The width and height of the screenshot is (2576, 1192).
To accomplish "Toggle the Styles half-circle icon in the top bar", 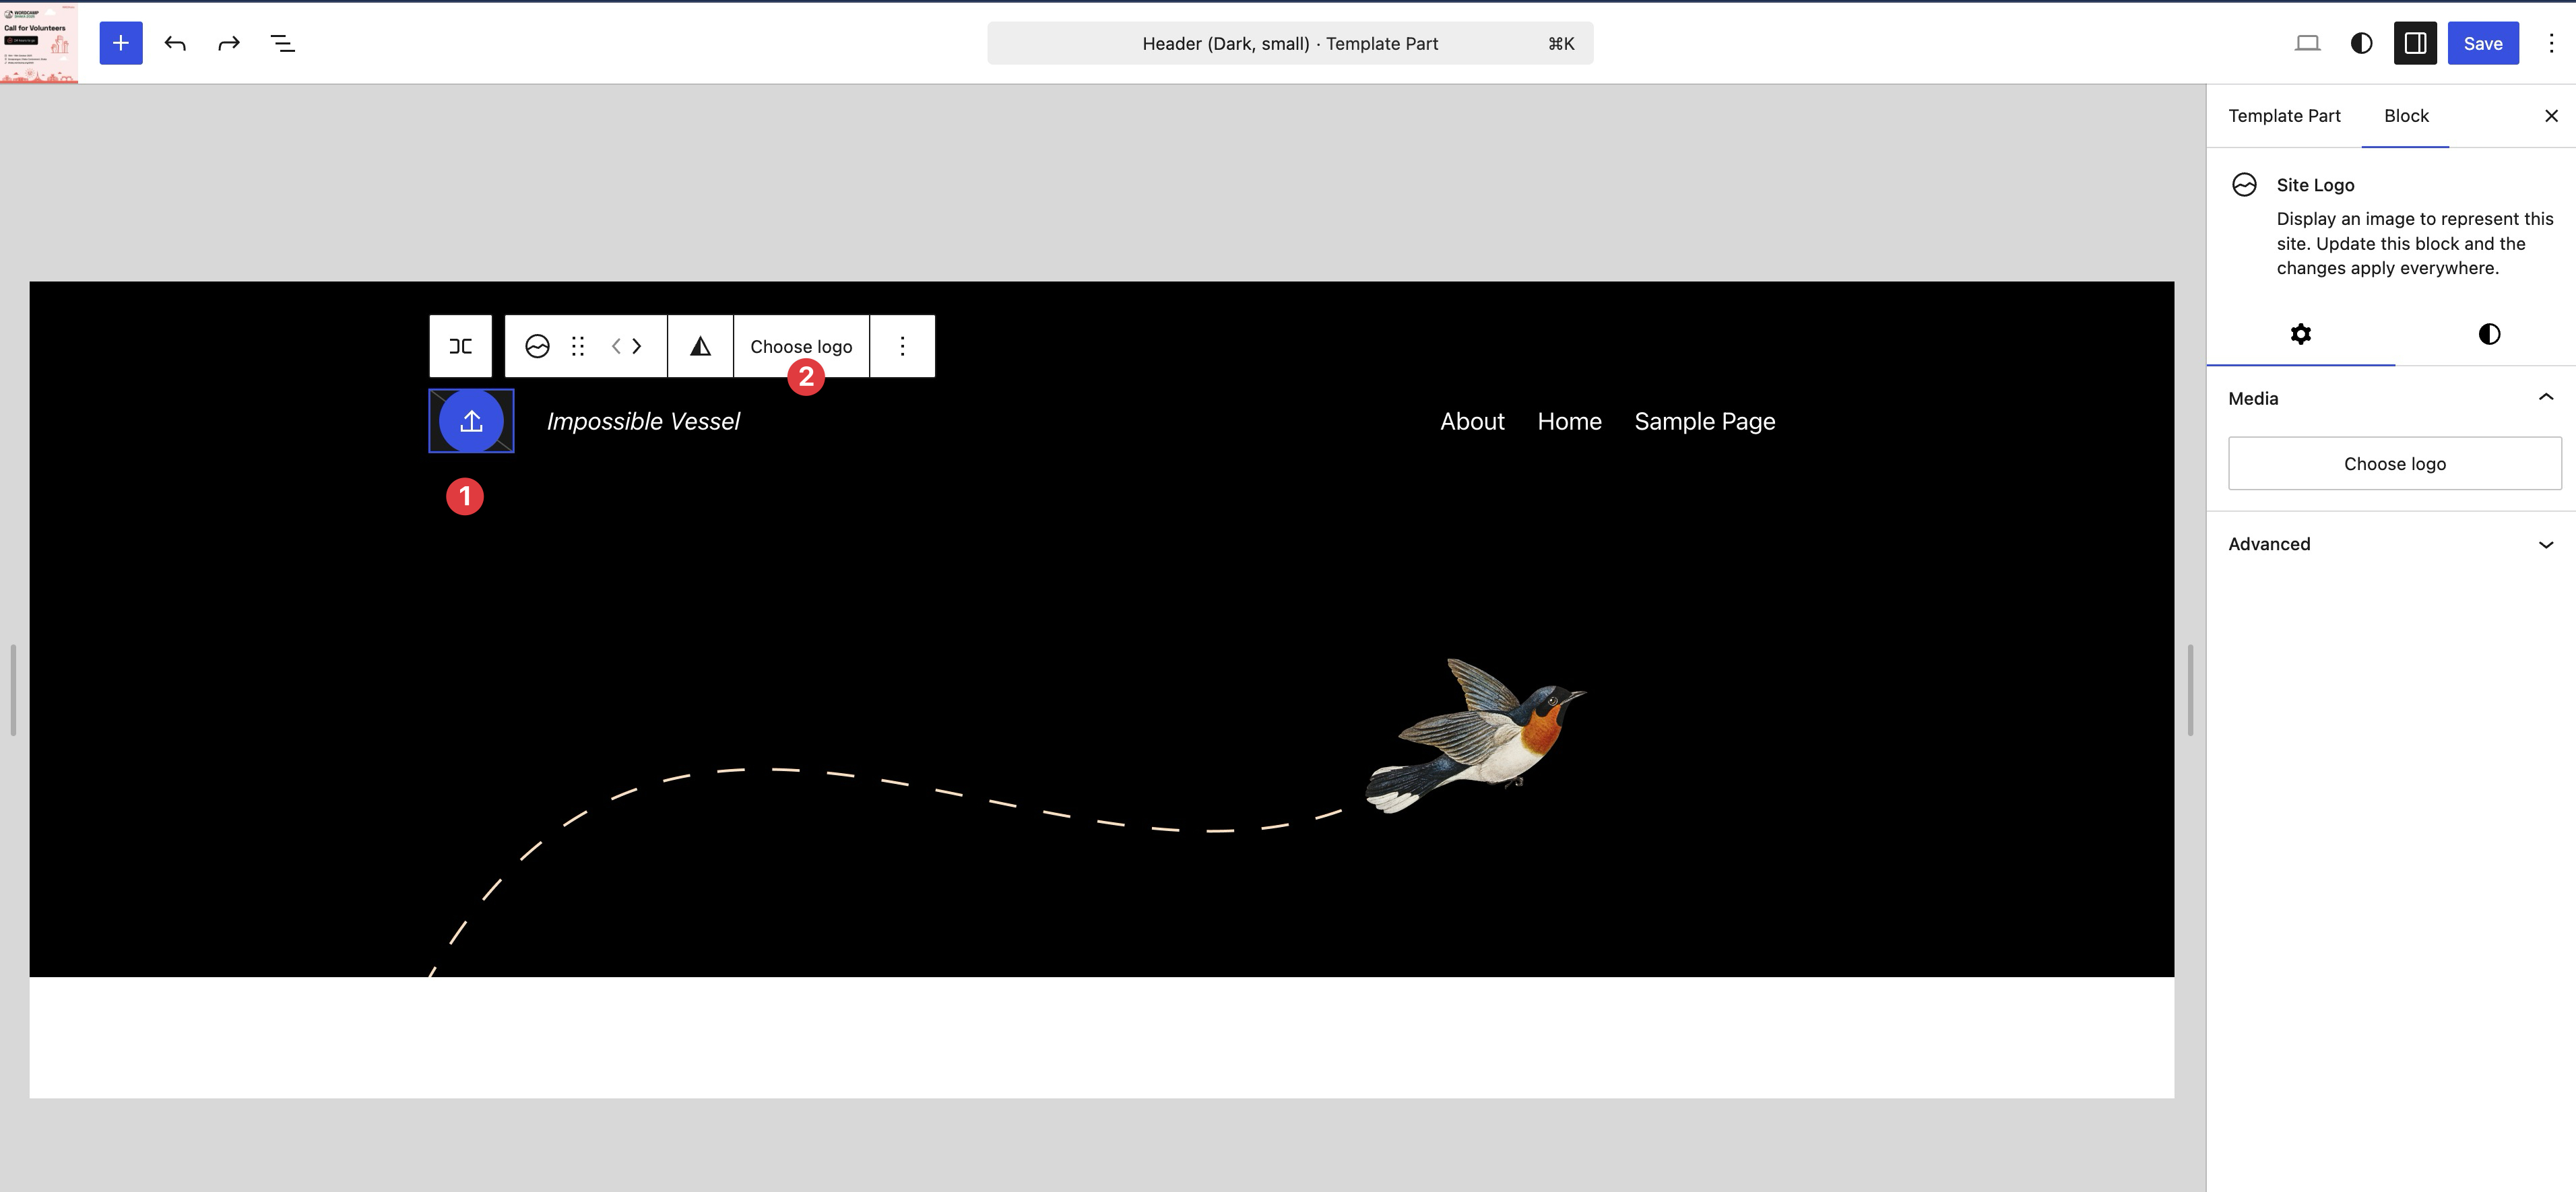I will tap(2361, 43).
